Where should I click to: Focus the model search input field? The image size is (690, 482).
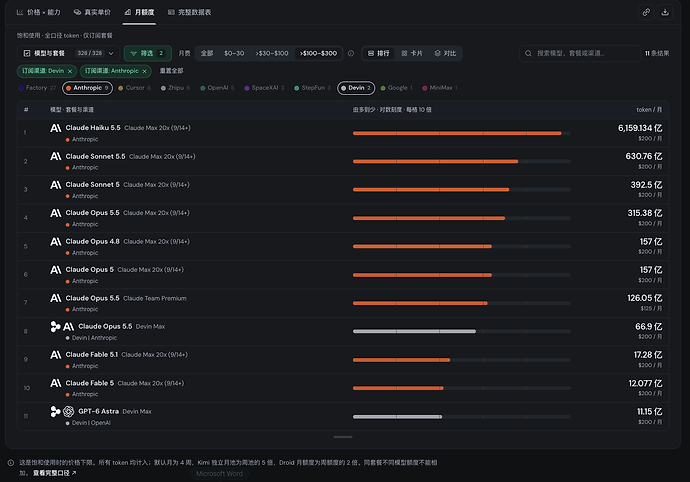pos(580,53)
